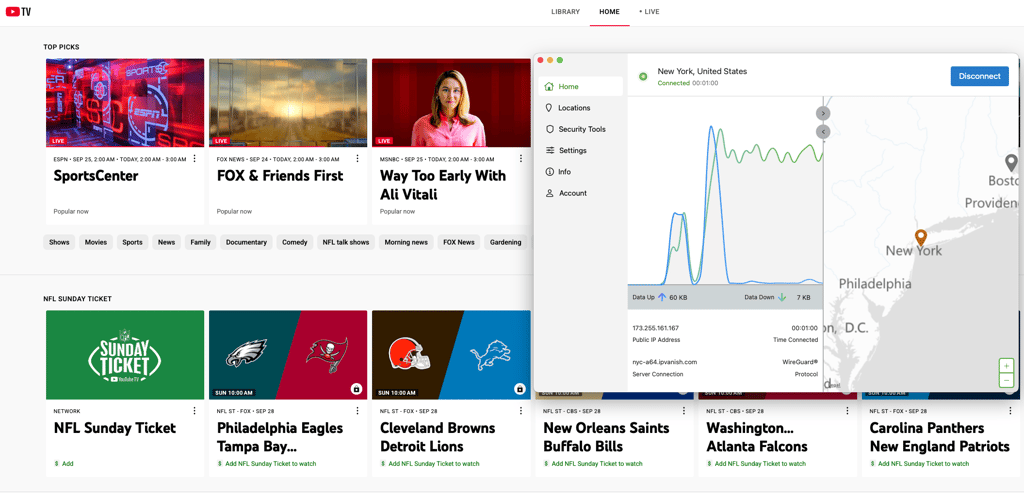Viewport: 1024px width, 493px height.
Task: Open Security Tools in IPVanish sidebar
Action: [x=580, y=129]
